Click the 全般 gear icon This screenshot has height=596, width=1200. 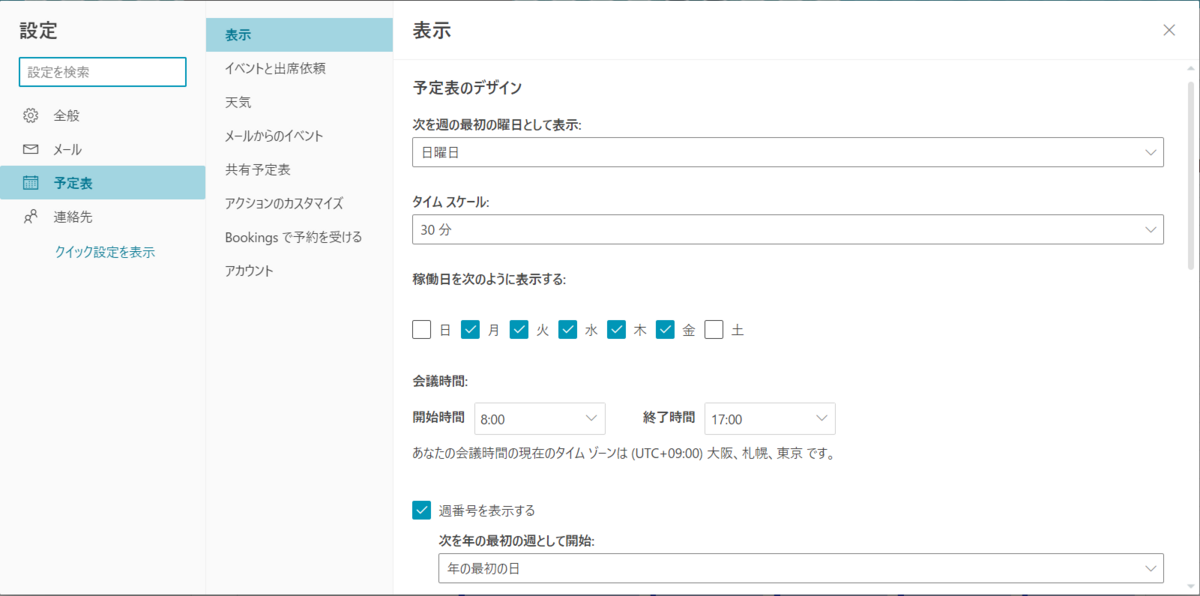click(x=31, y=115)
